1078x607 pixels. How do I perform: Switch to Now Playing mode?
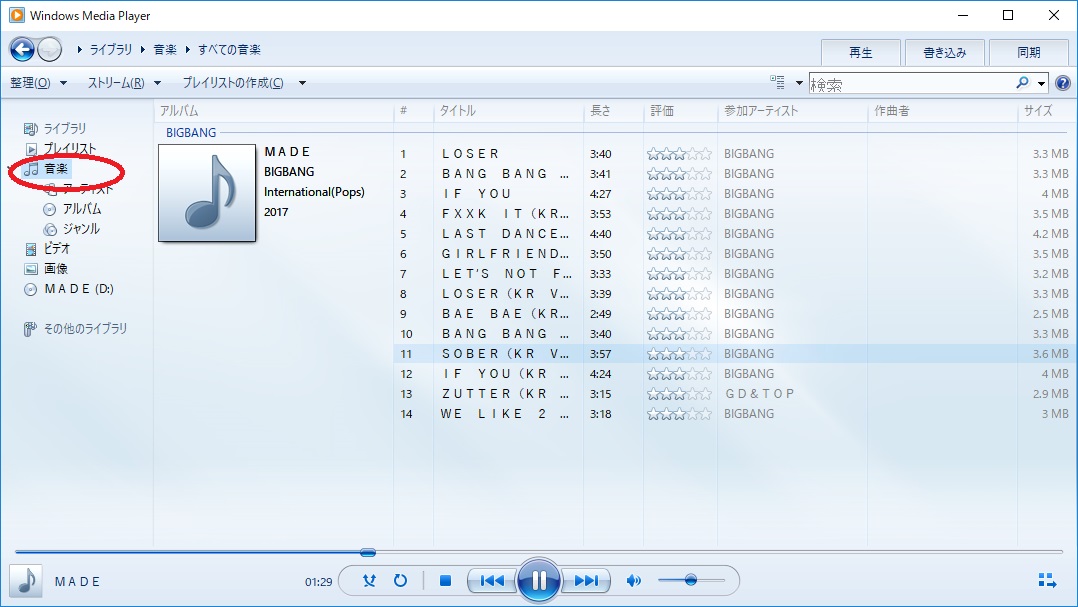pyautogui.click(x=1047, y=580)
